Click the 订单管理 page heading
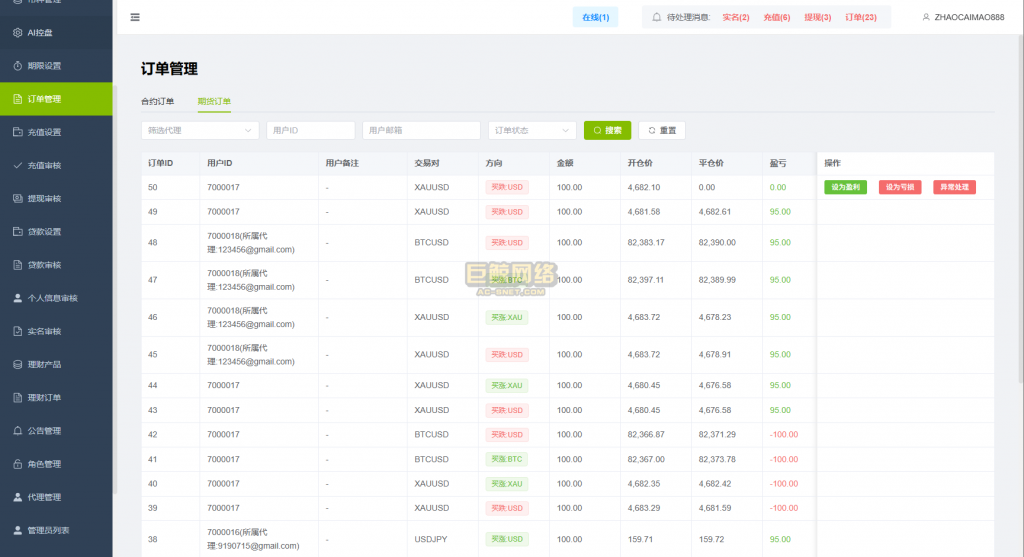The image size is (1024, 557). click(169, 69)
